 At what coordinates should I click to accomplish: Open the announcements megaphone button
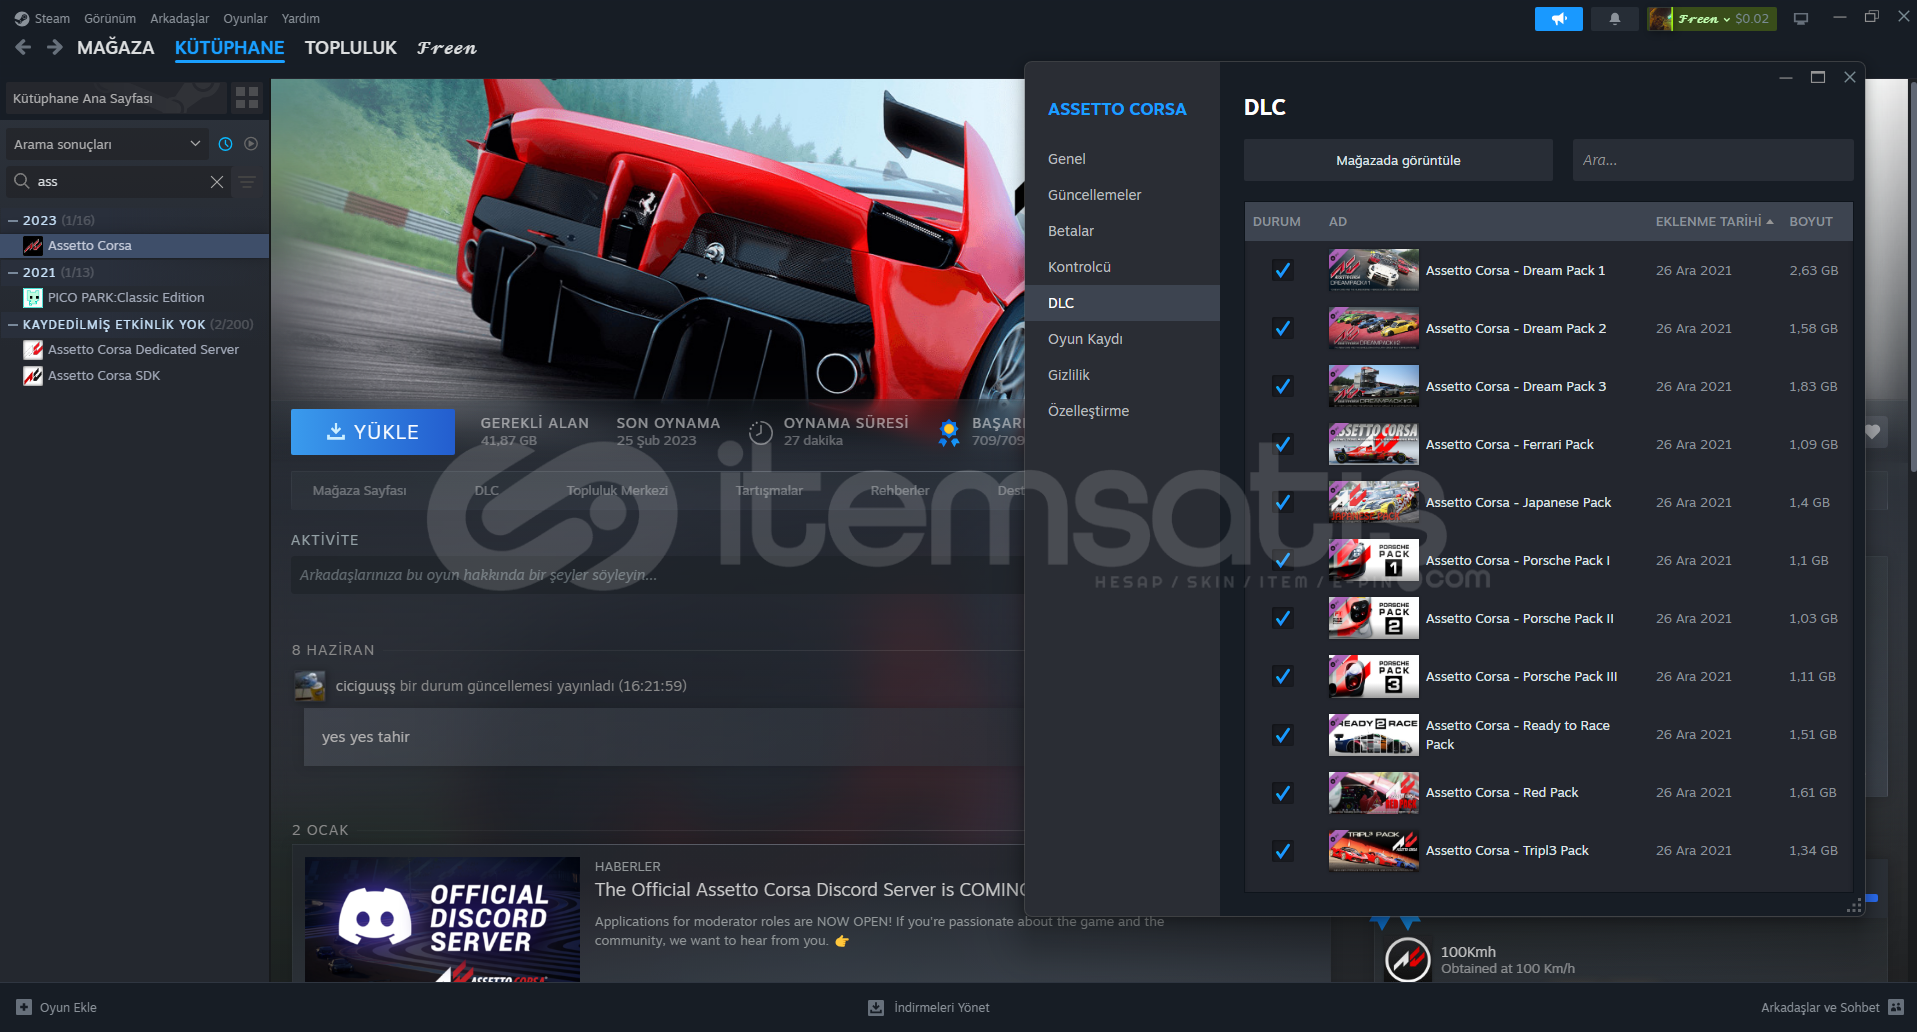point(1558,18)
